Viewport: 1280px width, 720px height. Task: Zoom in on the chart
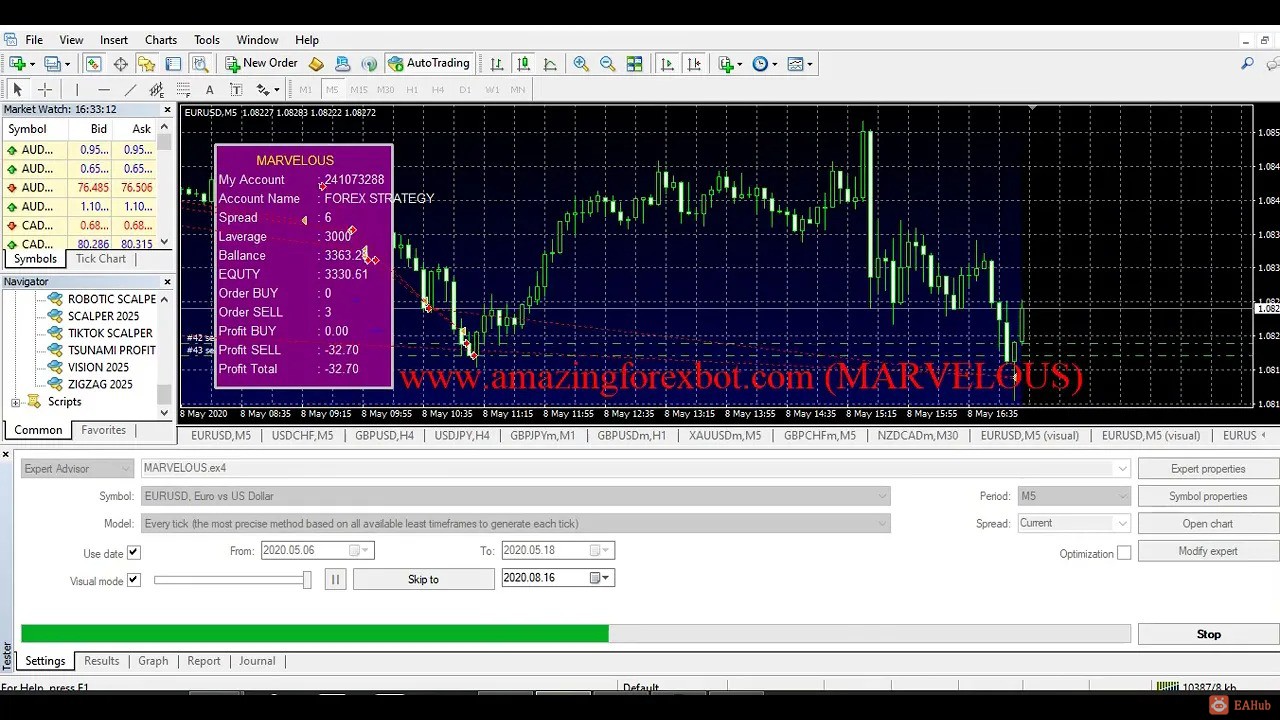coord(581,64)
